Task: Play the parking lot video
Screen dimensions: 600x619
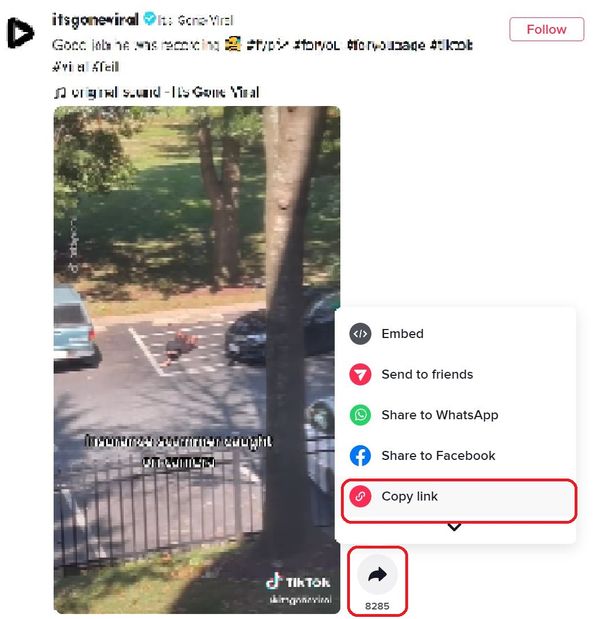Action: tap(197, 359)
